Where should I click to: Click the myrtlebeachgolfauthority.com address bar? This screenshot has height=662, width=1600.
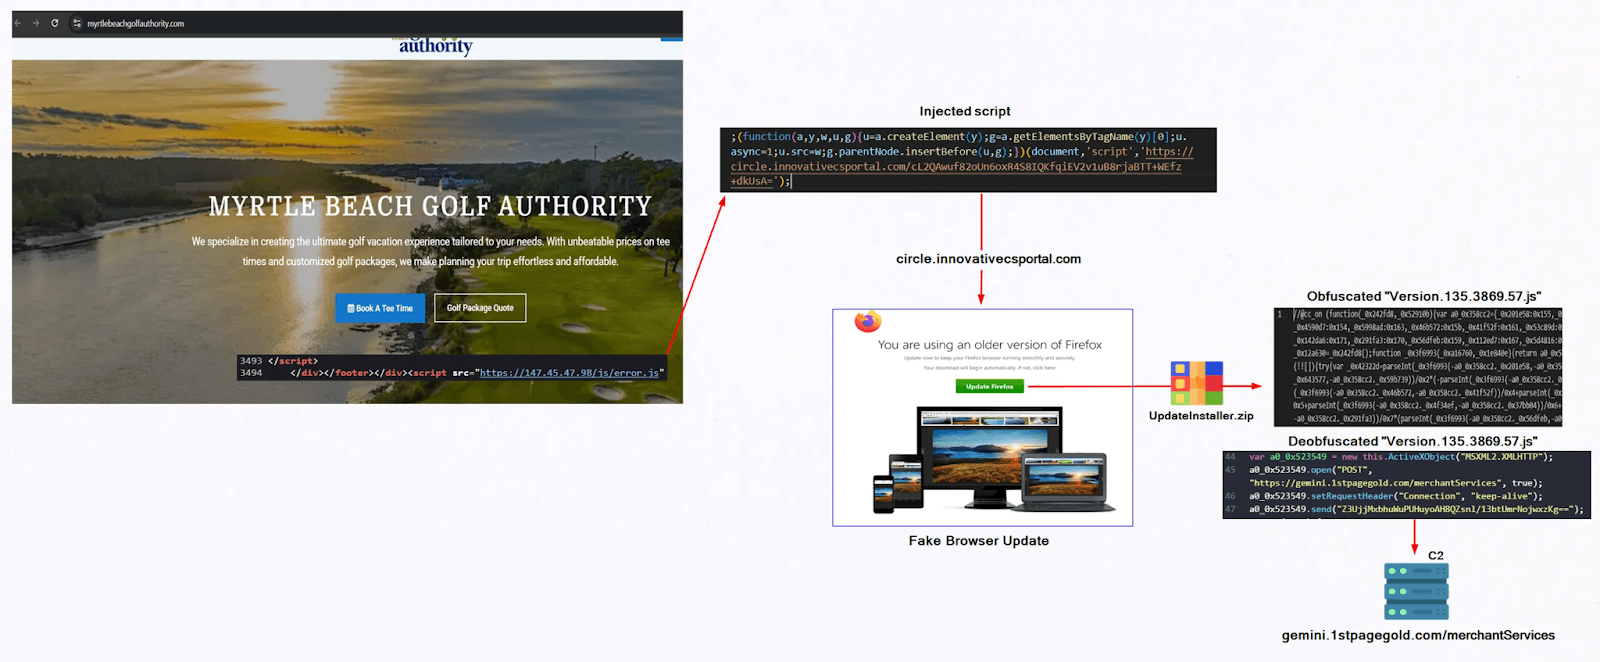point(135,23)
